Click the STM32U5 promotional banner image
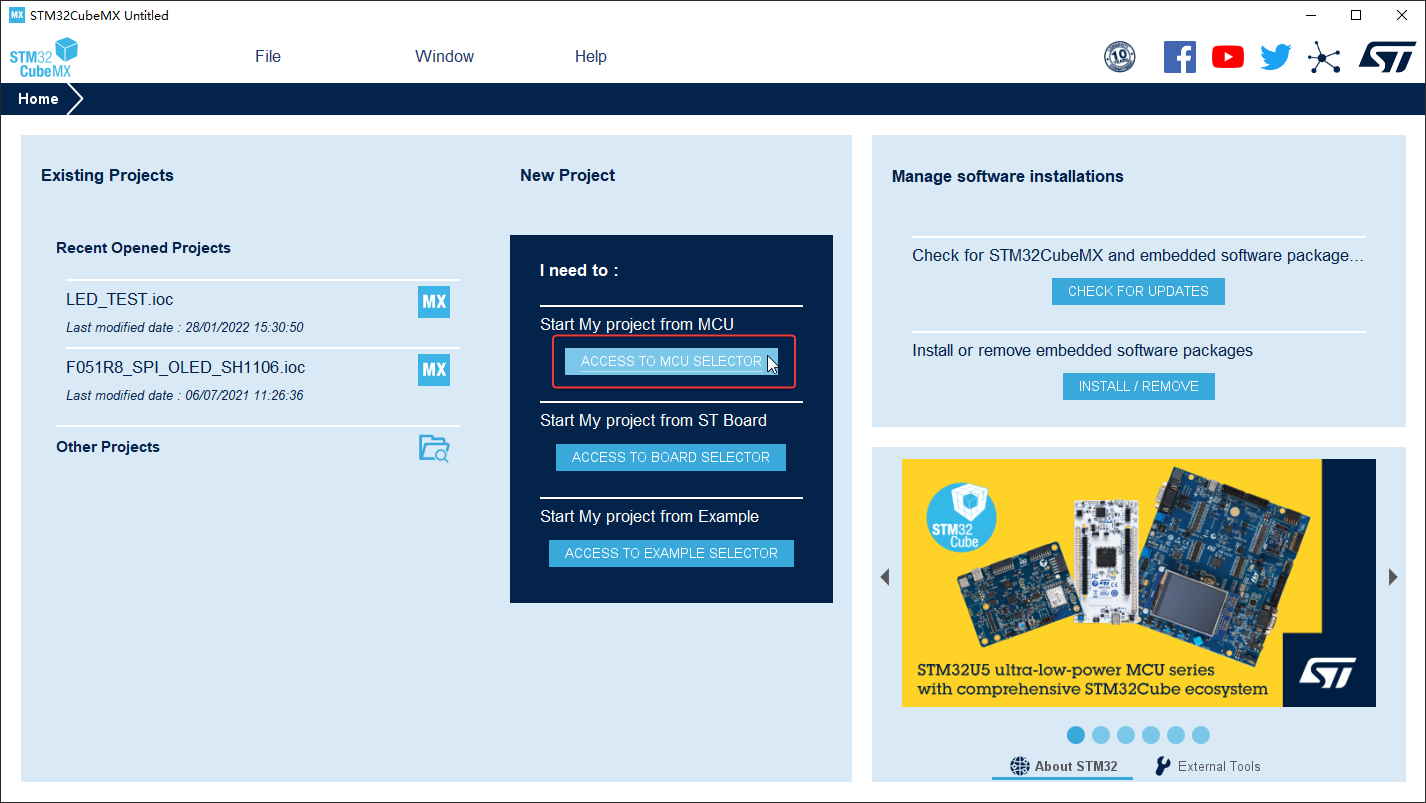Viewport: 1426px width, 803px height. [x=1139, y=583]
